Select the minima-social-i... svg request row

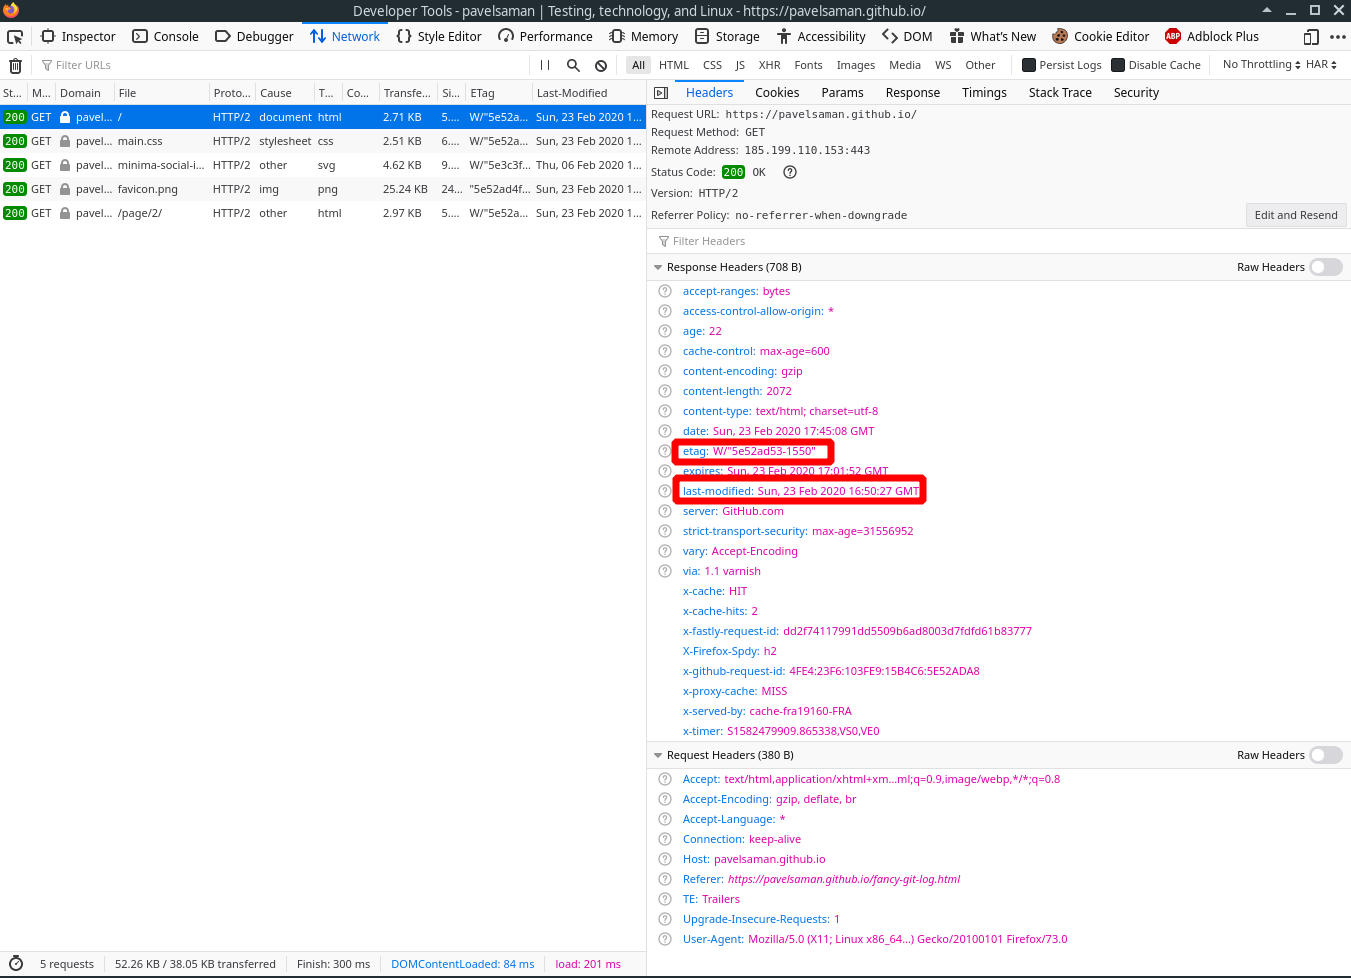coord(323,165)
